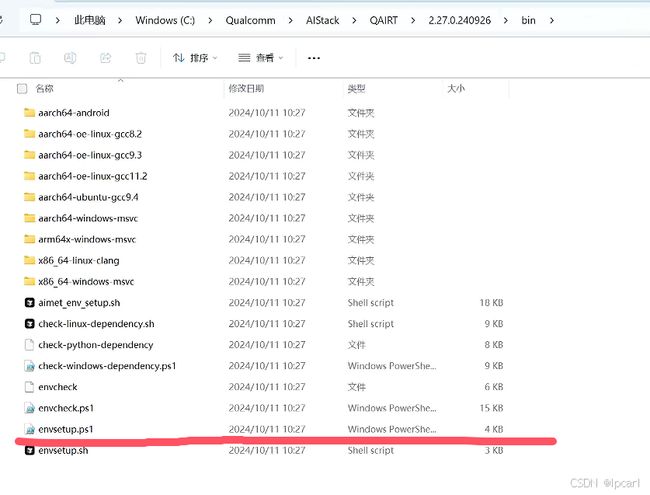
Task: Click the envsetup.ps1 PowerShell icon
Action: click(x=29, y=429)
